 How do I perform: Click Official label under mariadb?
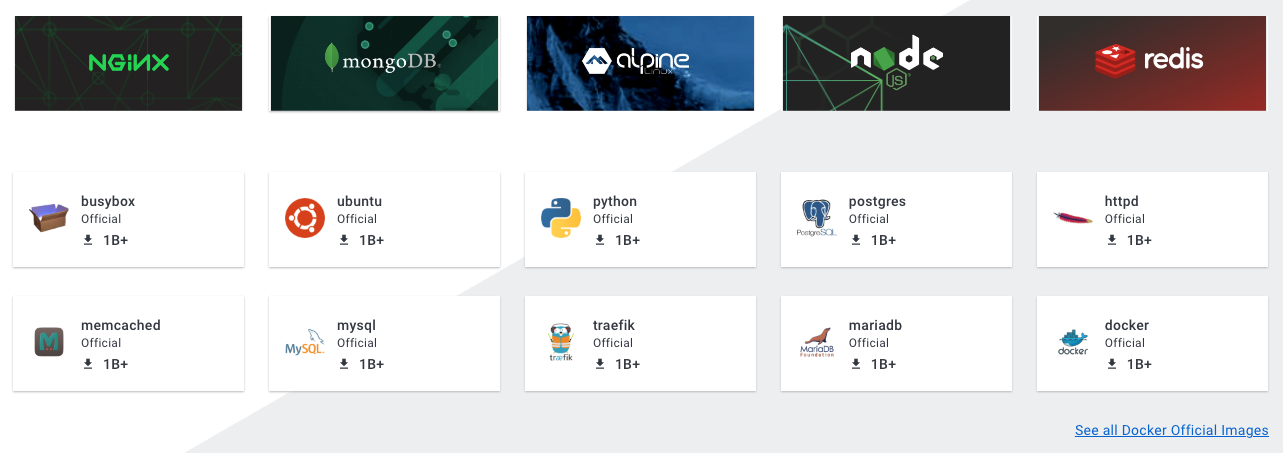tap(869, 343)
